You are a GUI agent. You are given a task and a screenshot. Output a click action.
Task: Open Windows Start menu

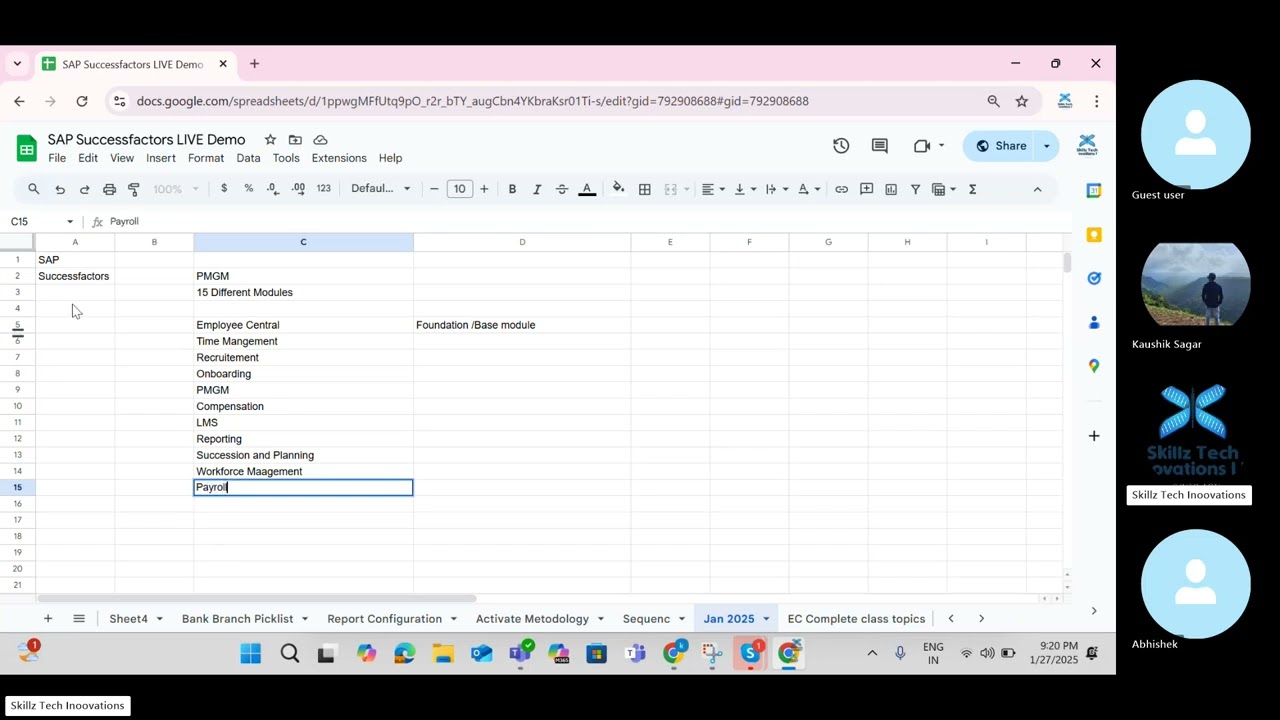[250, 654]
